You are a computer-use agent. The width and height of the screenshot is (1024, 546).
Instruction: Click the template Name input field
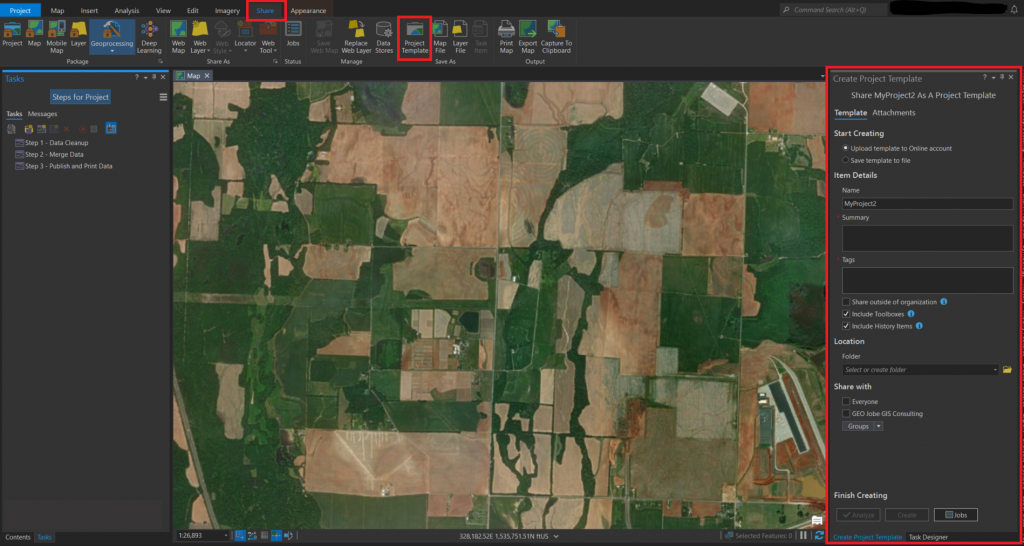(x=927, y=204)
